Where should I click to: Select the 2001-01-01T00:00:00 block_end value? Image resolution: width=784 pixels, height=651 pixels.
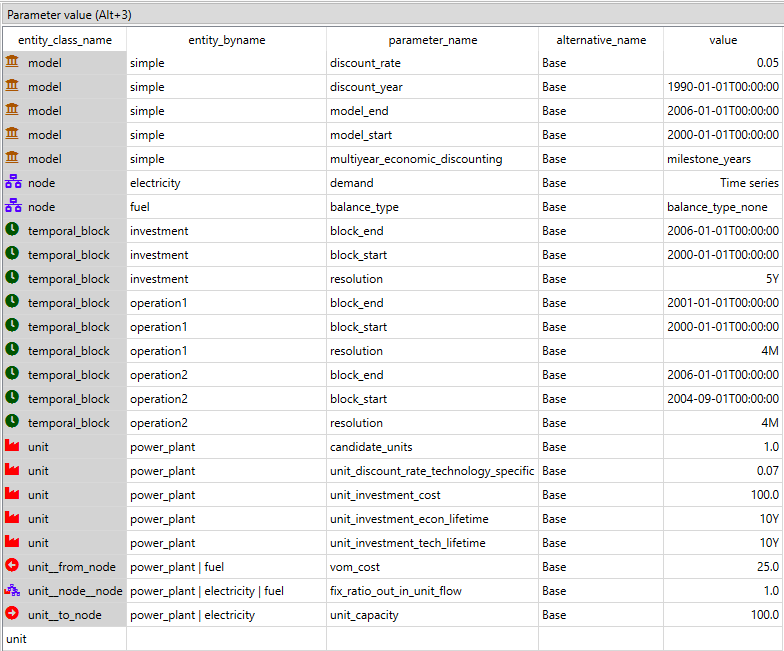pyautogui.click(x=723, y=303)
